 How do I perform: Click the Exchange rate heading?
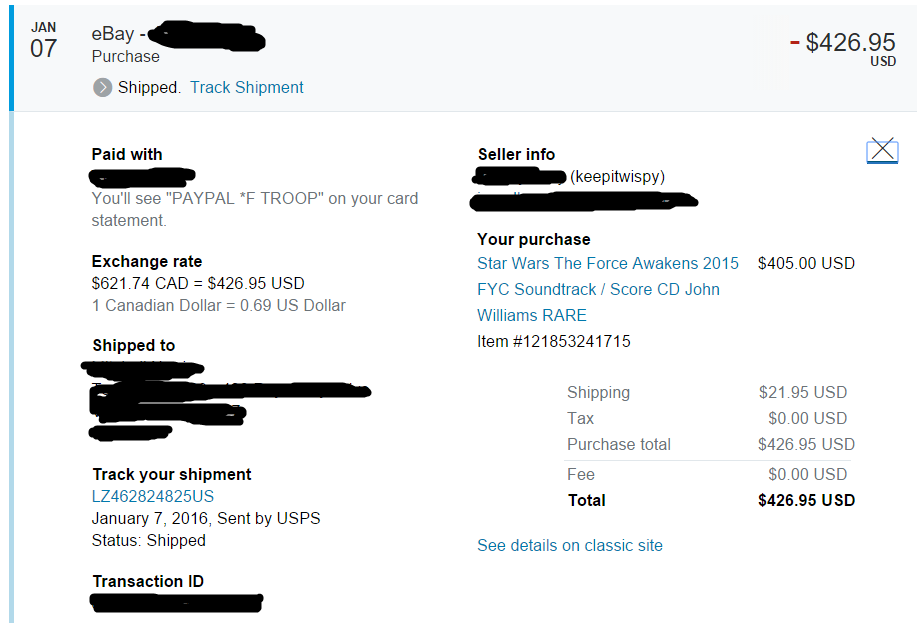click(147, 262)
